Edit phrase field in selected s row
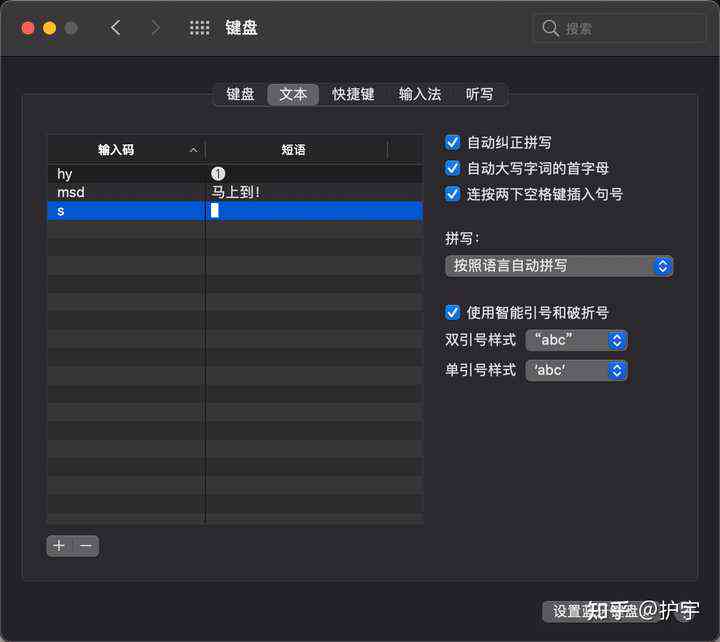 coord(315,211)
